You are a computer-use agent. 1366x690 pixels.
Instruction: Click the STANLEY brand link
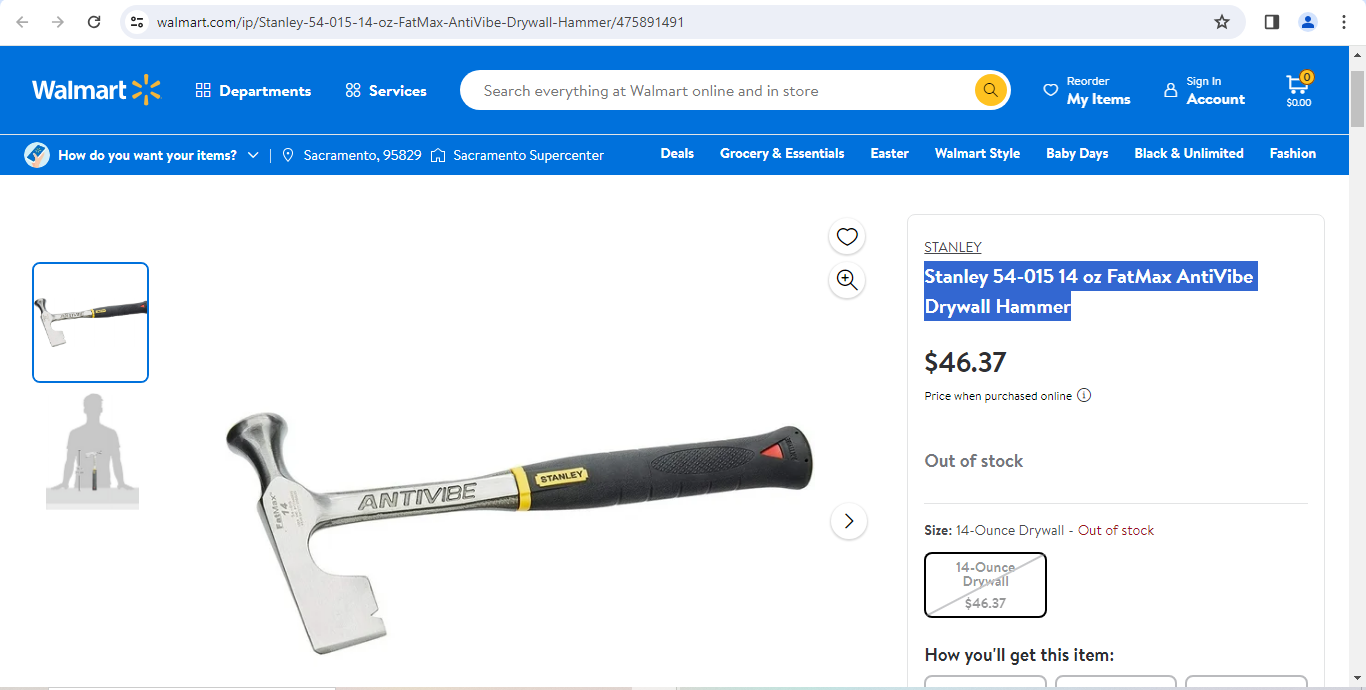coord(952,247)
